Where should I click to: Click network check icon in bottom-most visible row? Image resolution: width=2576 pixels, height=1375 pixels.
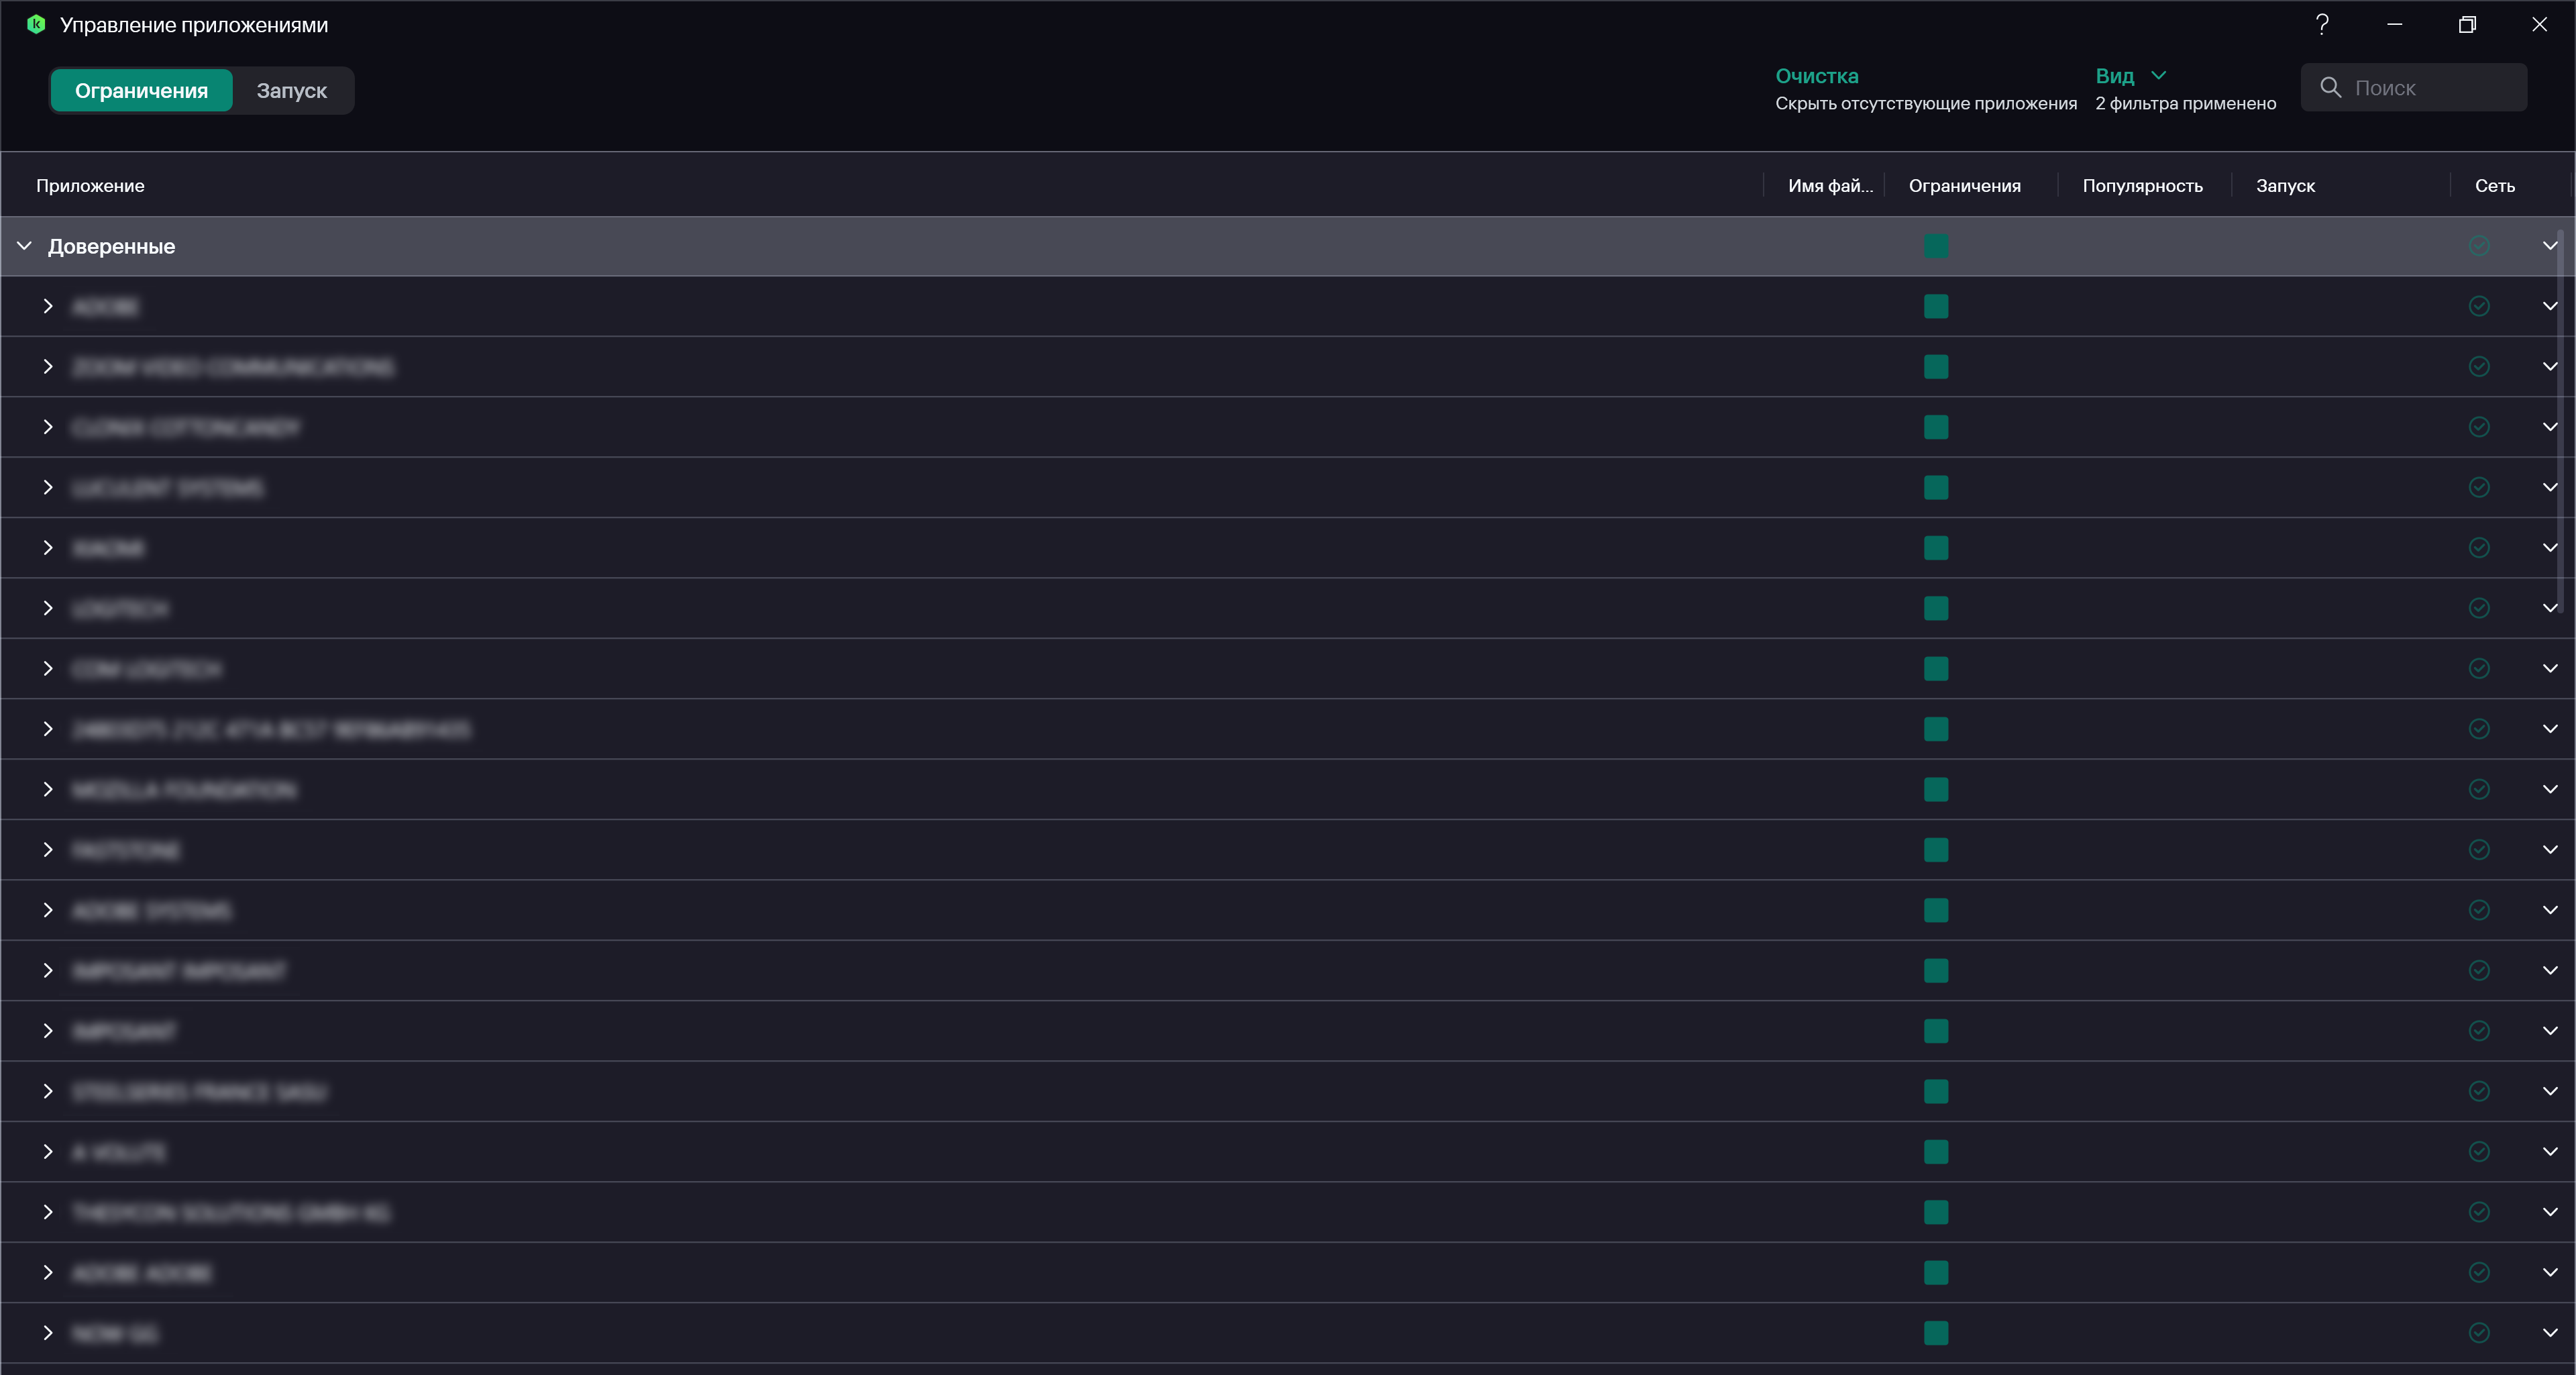[x=2478, y=1333]
